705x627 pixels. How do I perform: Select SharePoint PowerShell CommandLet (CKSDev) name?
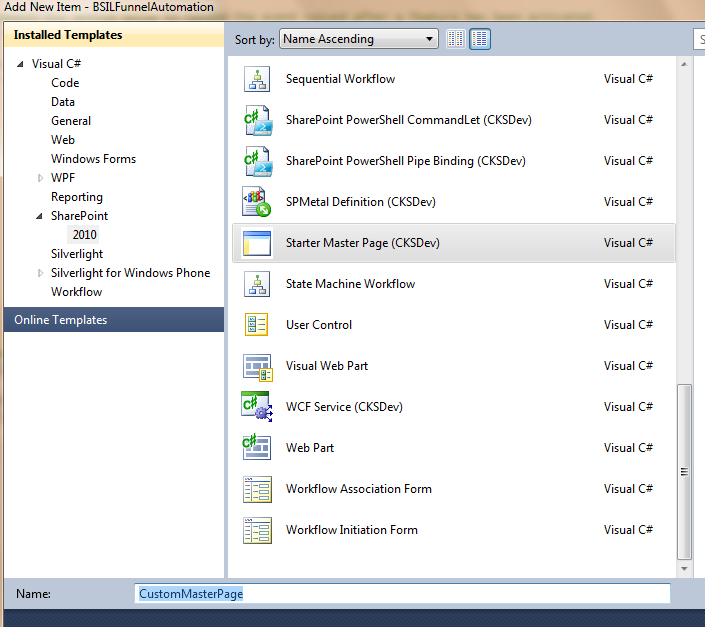[409, 120]
